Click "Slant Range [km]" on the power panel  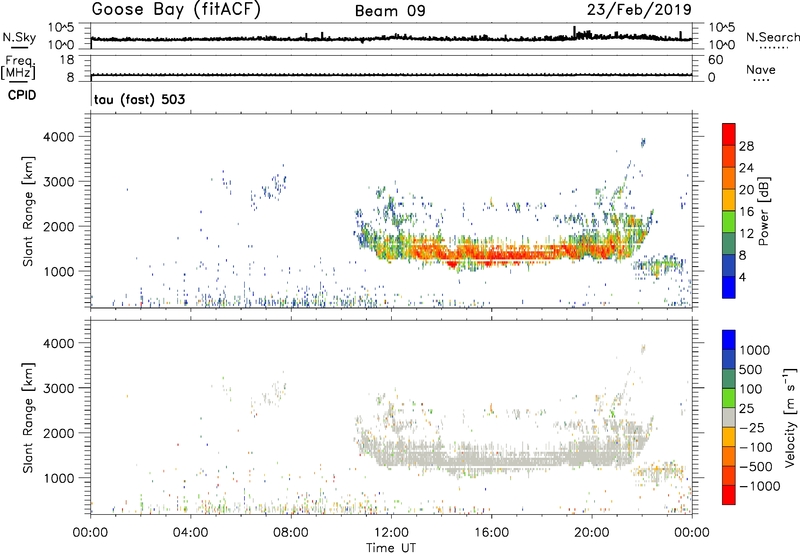29,211
